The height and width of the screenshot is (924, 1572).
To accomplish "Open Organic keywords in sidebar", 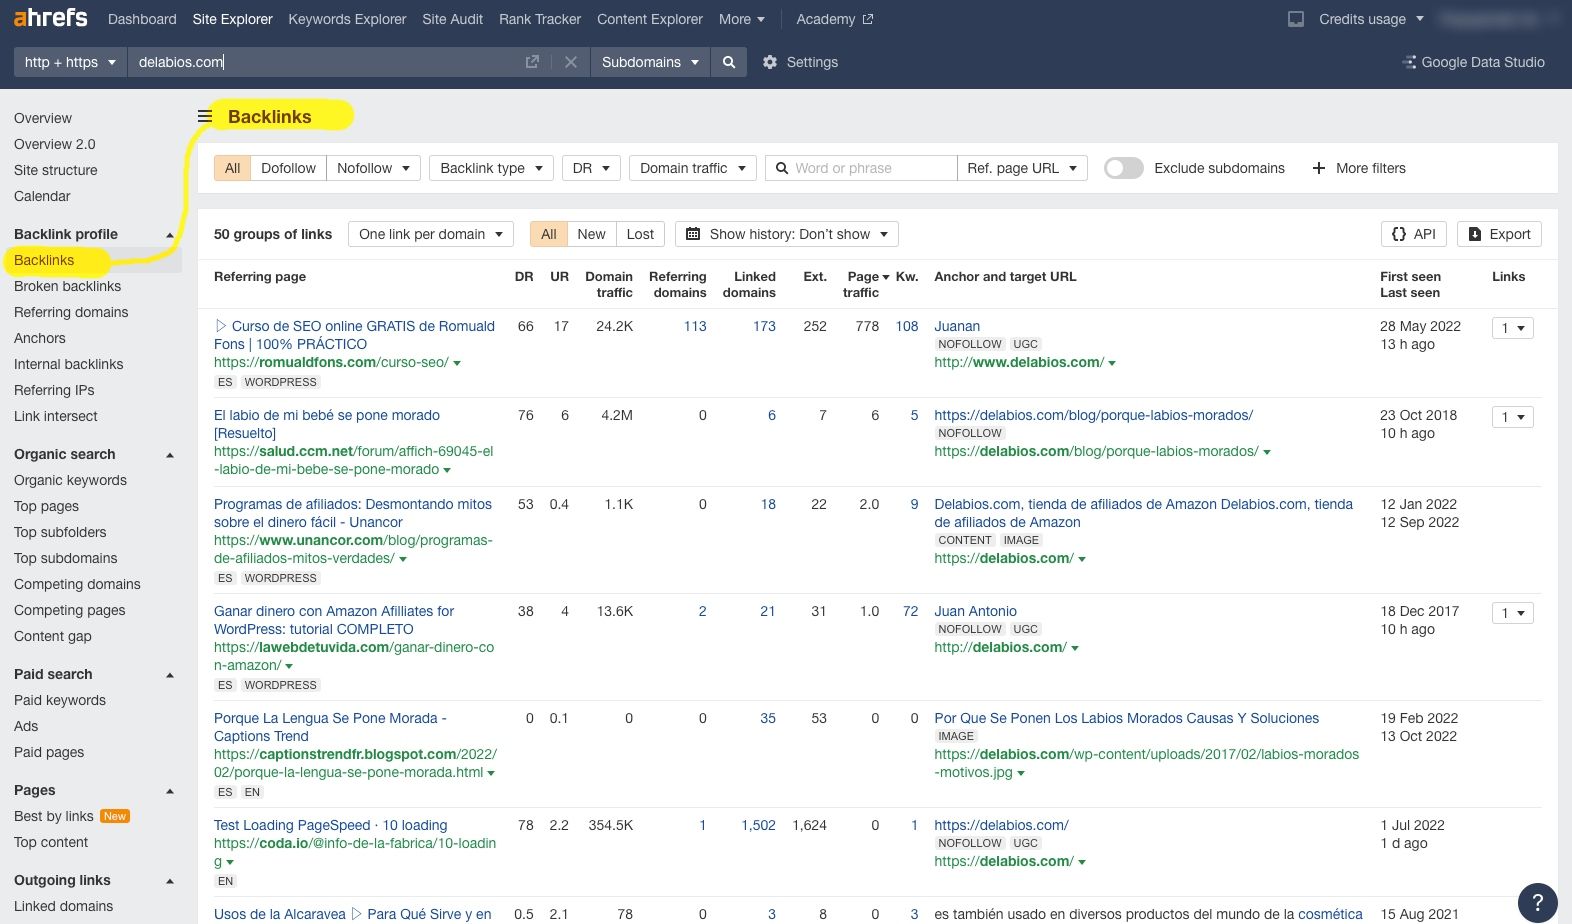I will 70,480.
